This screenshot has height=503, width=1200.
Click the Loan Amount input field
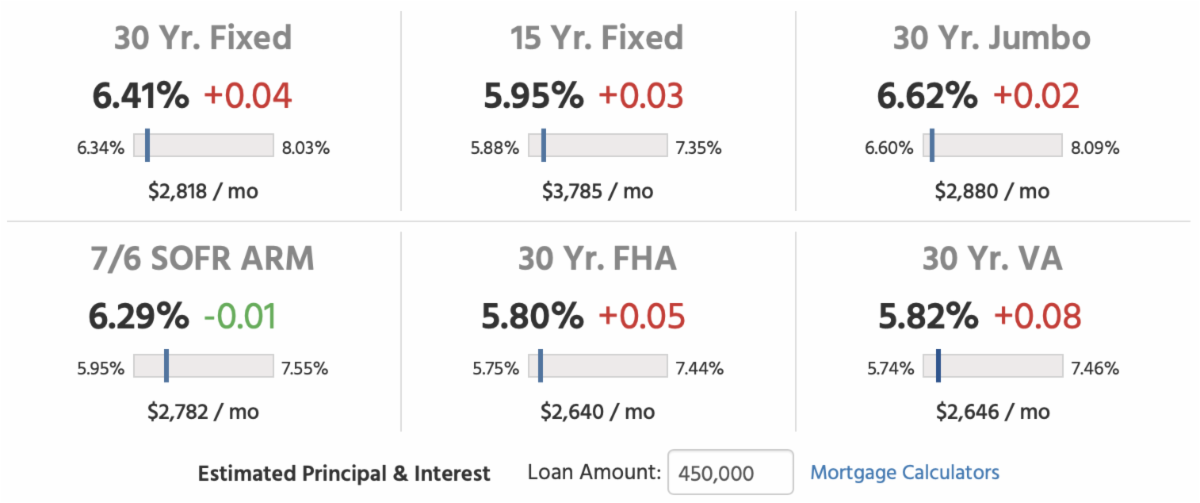tap(729, 473)
